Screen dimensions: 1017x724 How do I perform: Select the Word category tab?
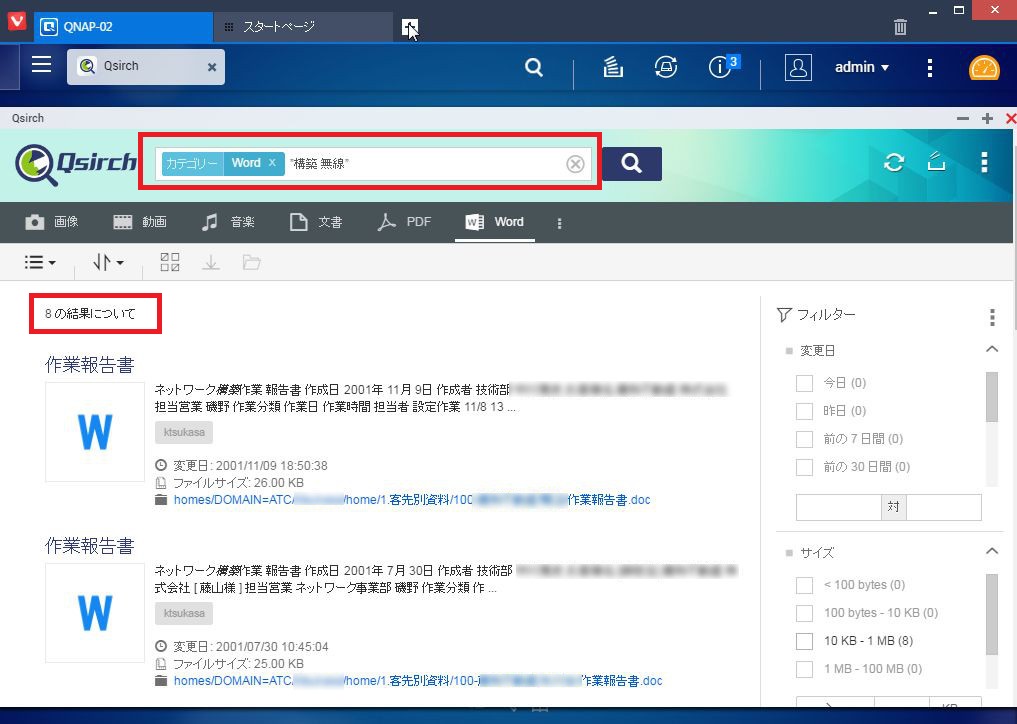495,222
